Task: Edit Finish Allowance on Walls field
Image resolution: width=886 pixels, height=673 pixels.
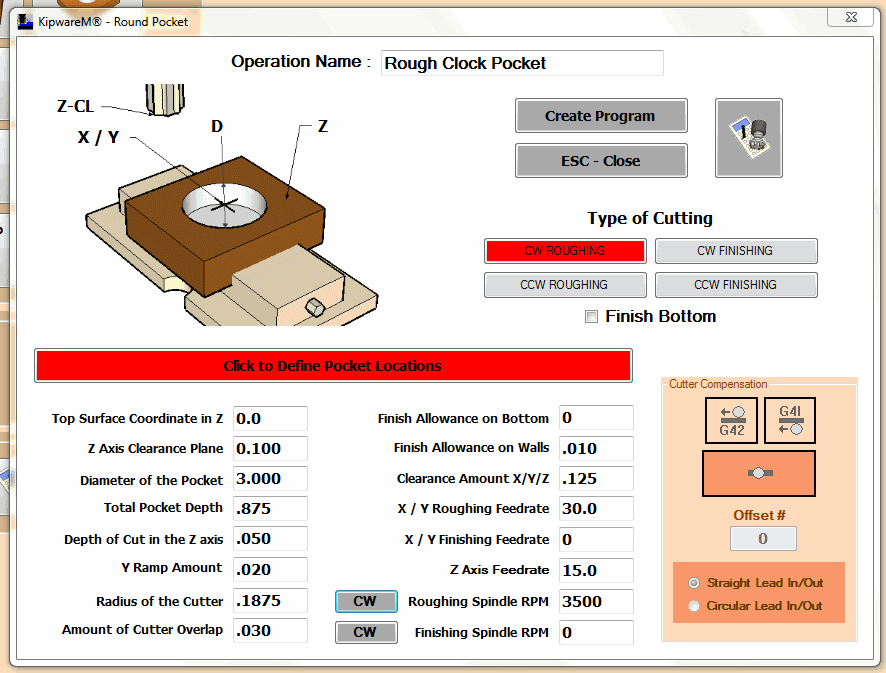Action: click(x=596, y=449)
